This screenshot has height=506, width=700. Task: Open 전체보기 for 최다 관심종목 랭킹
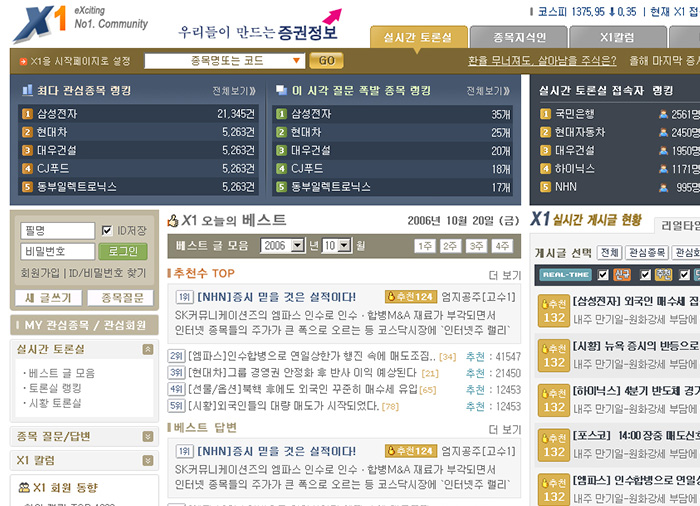click(234, 91)
